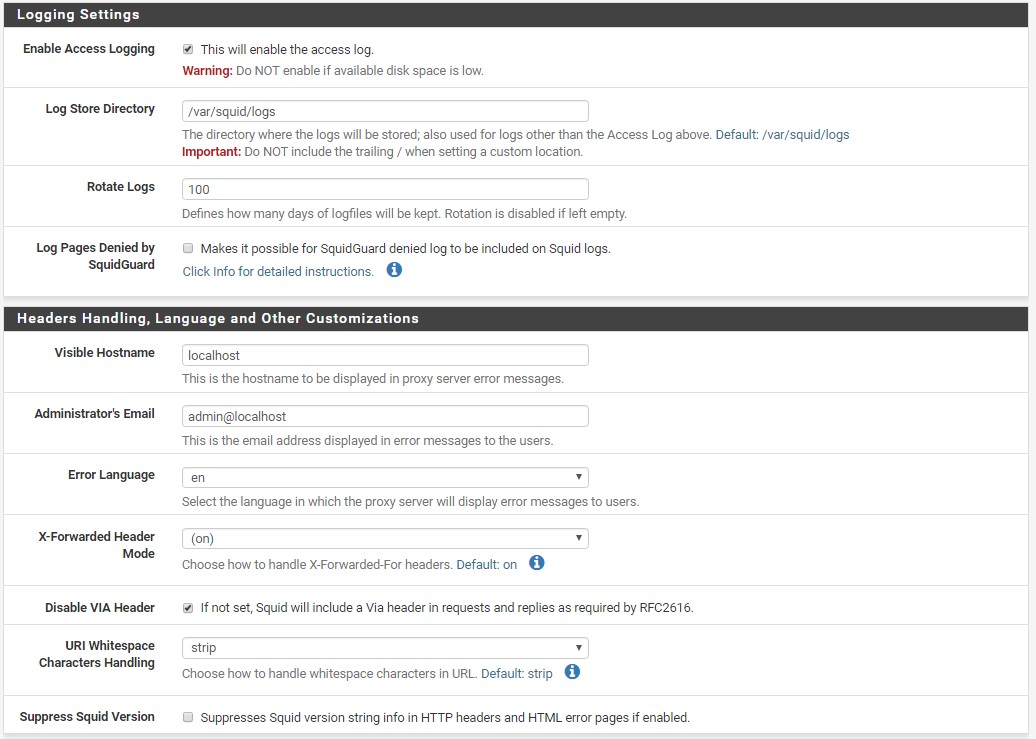Viewport: 1036px width, 739px height.
Task: Click 'Click Info for detailed instructions' text
Action: click(x=278, y=271)
